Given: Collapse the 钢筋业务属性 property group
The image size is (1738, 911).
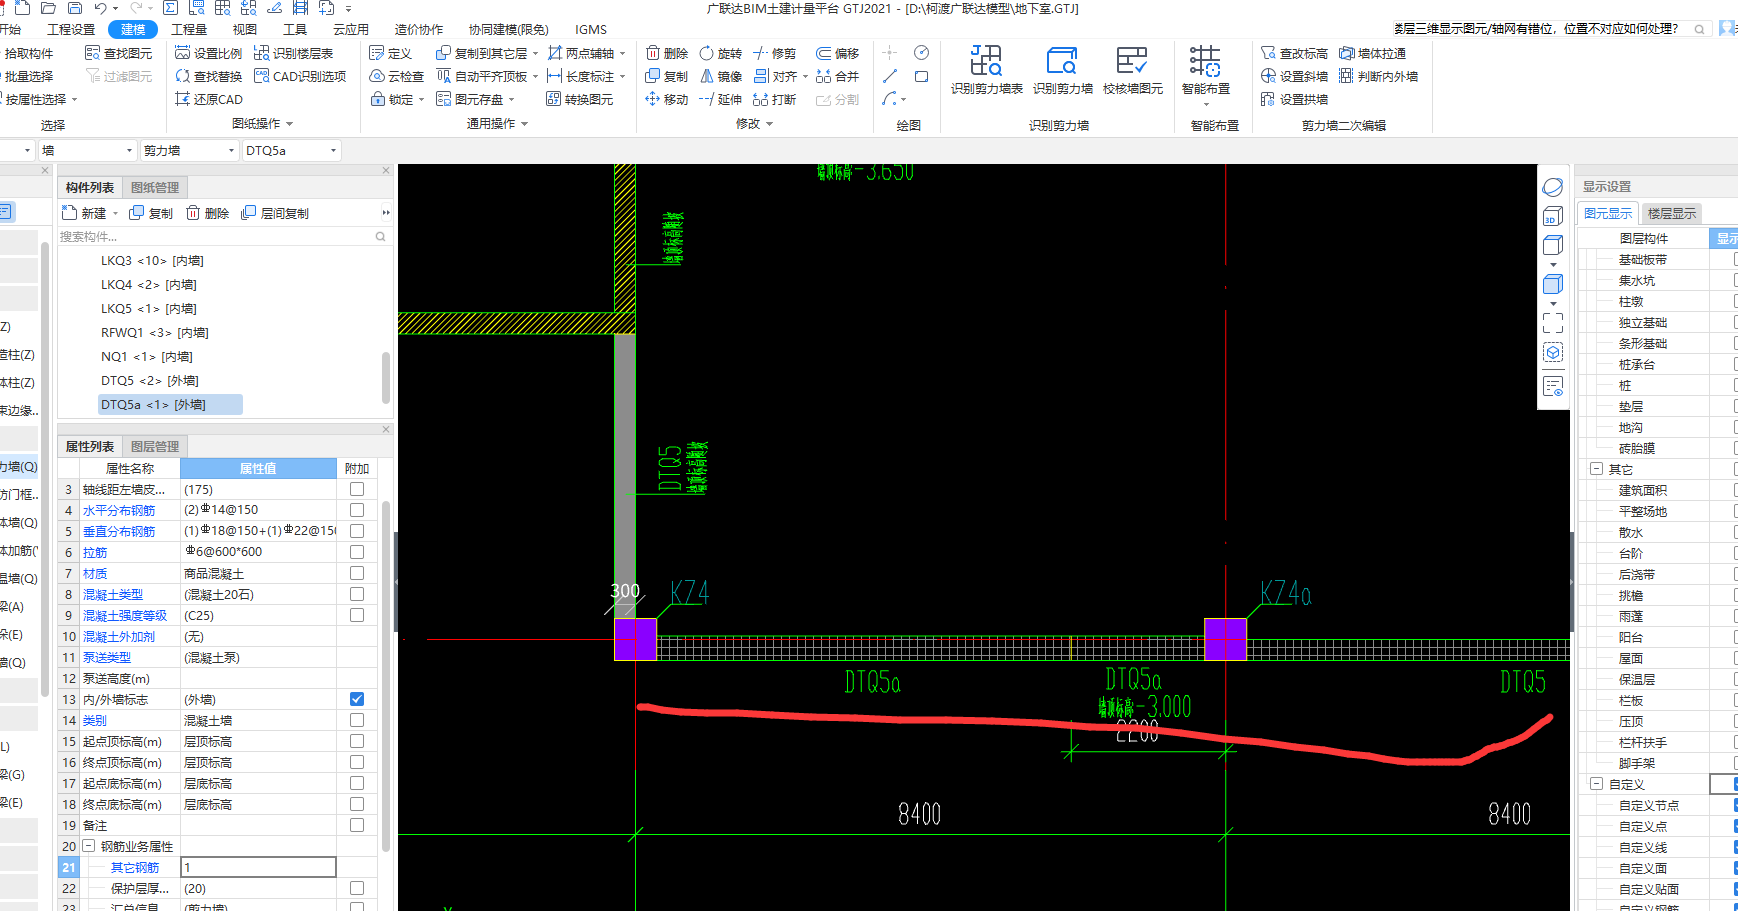Looking at the screenshot, I should pos(88,846).
